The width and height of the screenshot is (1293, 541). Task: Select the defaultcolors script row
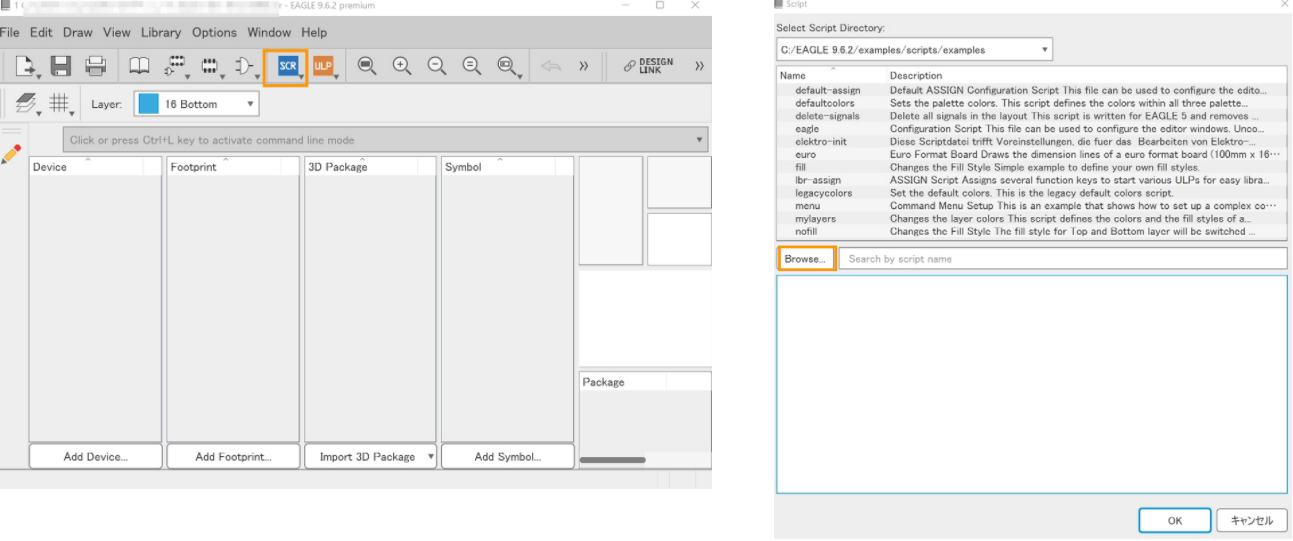1031,103
